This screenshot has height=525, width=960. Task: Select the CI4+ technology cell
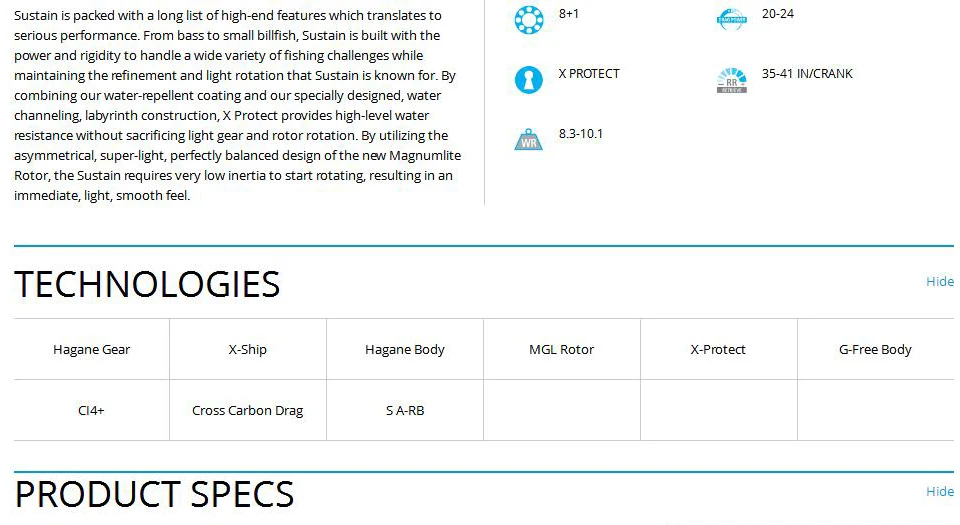coord(92,410)
